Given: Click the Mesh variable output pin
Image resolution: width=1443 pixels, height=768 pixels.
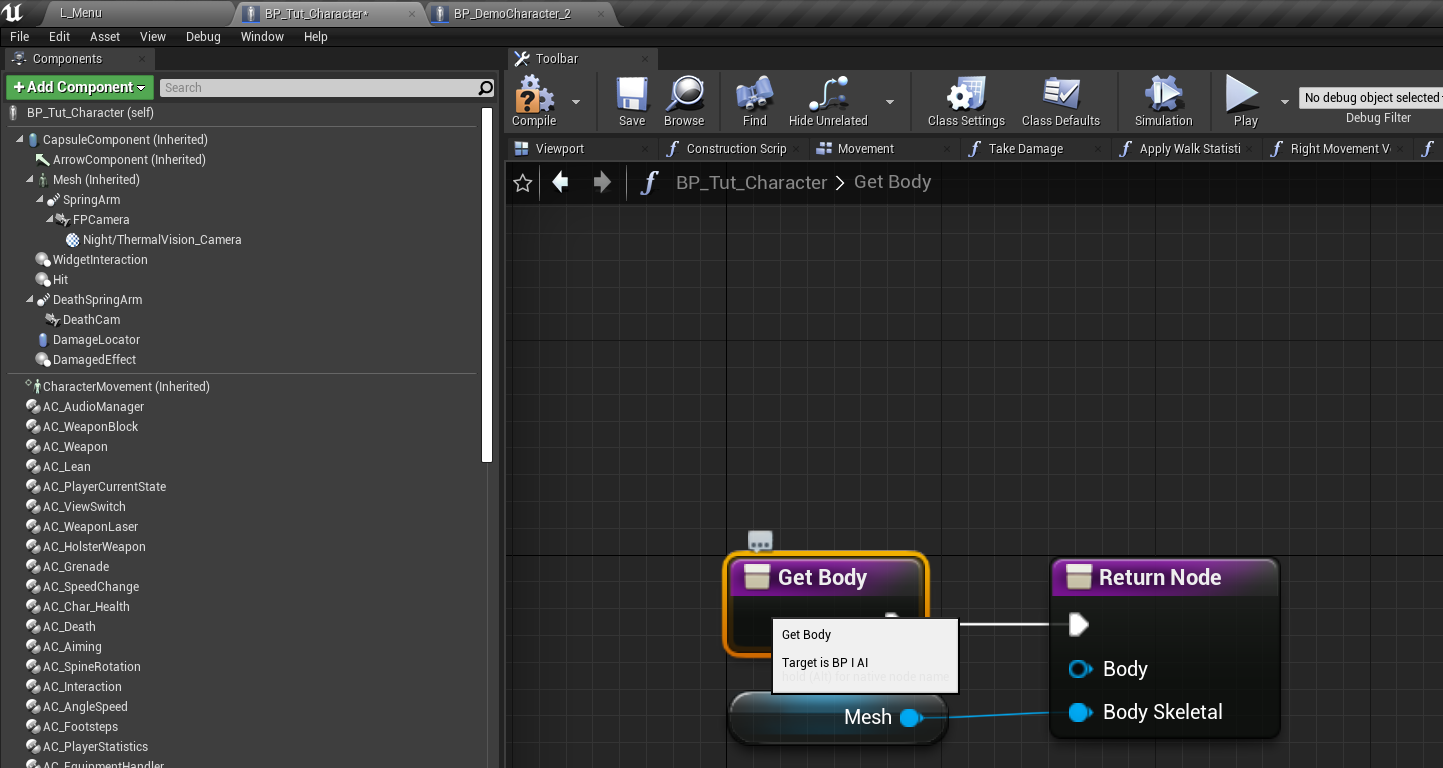Looking at the screenshot, I should coord(909,717).
